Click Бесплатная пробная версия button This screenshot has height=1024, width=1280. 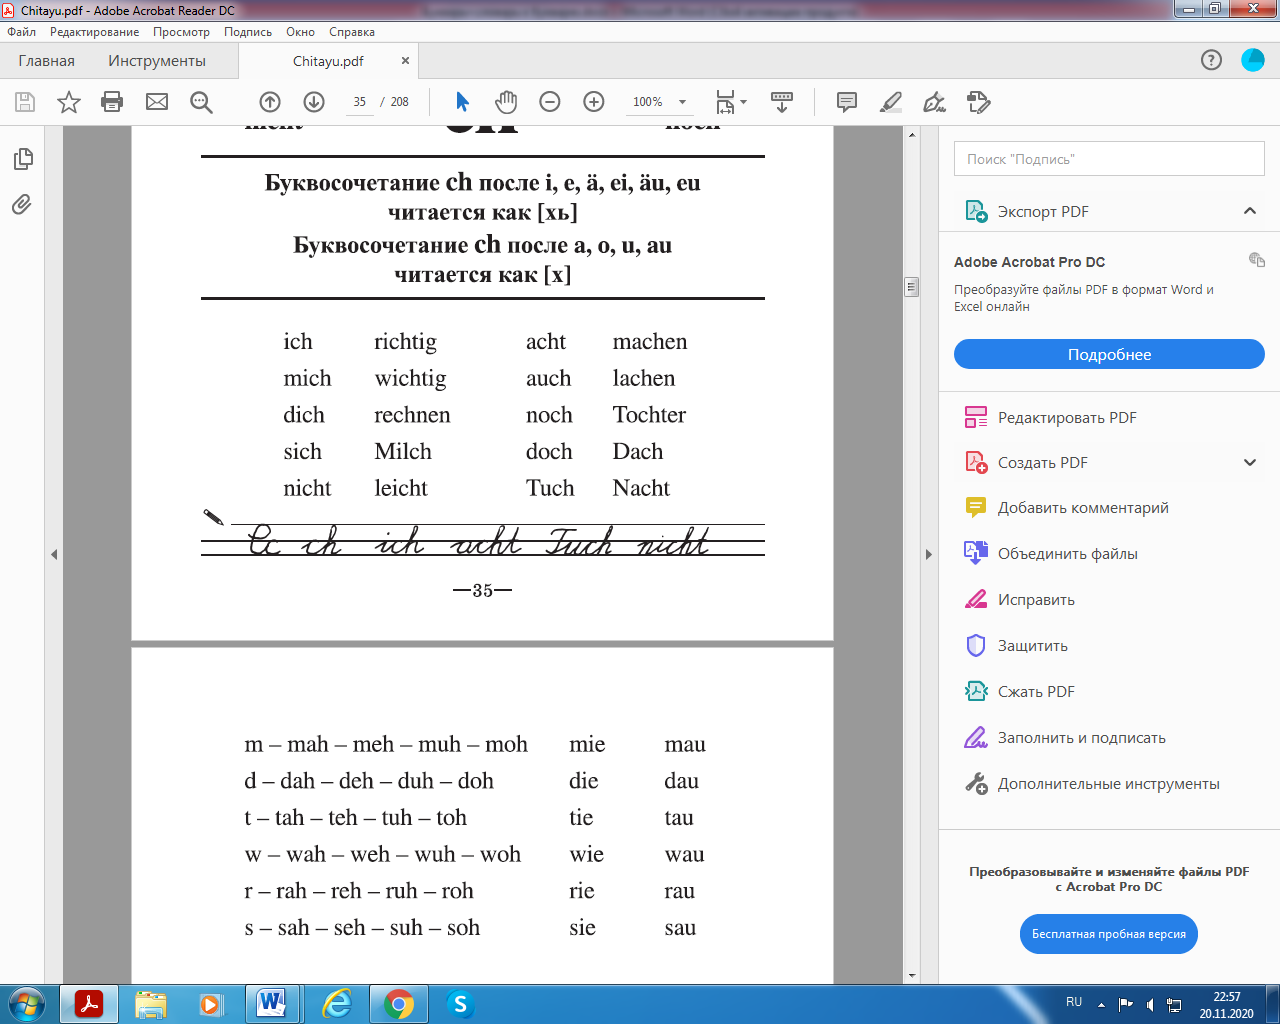point(1109,934)
